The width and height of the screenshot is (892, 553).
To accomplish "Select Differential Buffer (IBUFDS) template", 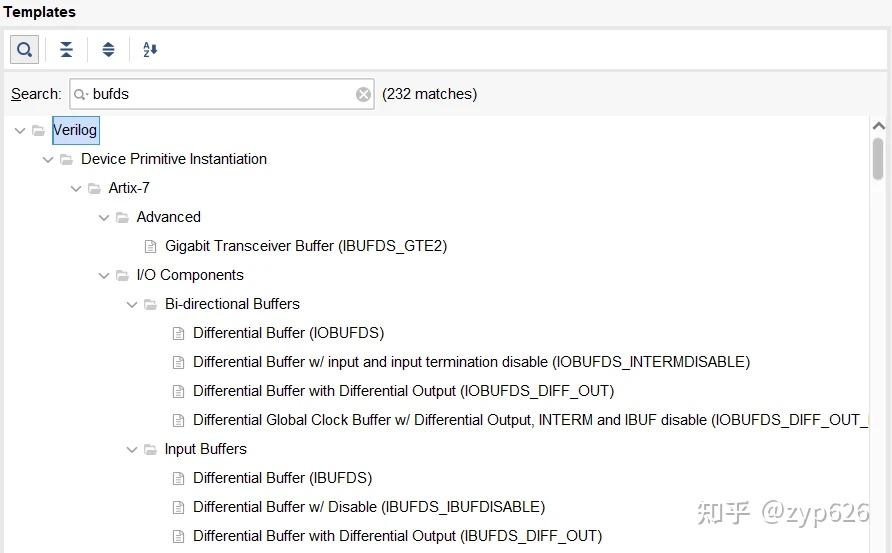I will click(282, 478).
